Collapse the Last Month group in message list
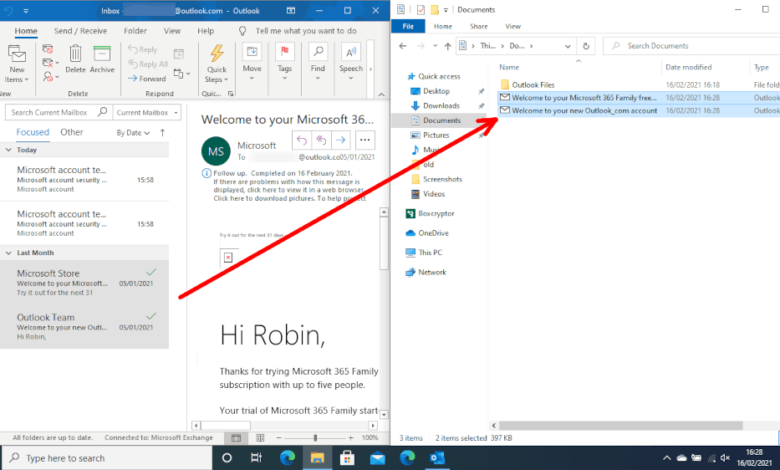Image resolution: width=780 pixels, height=470 pixels. [x=8, y=253]
